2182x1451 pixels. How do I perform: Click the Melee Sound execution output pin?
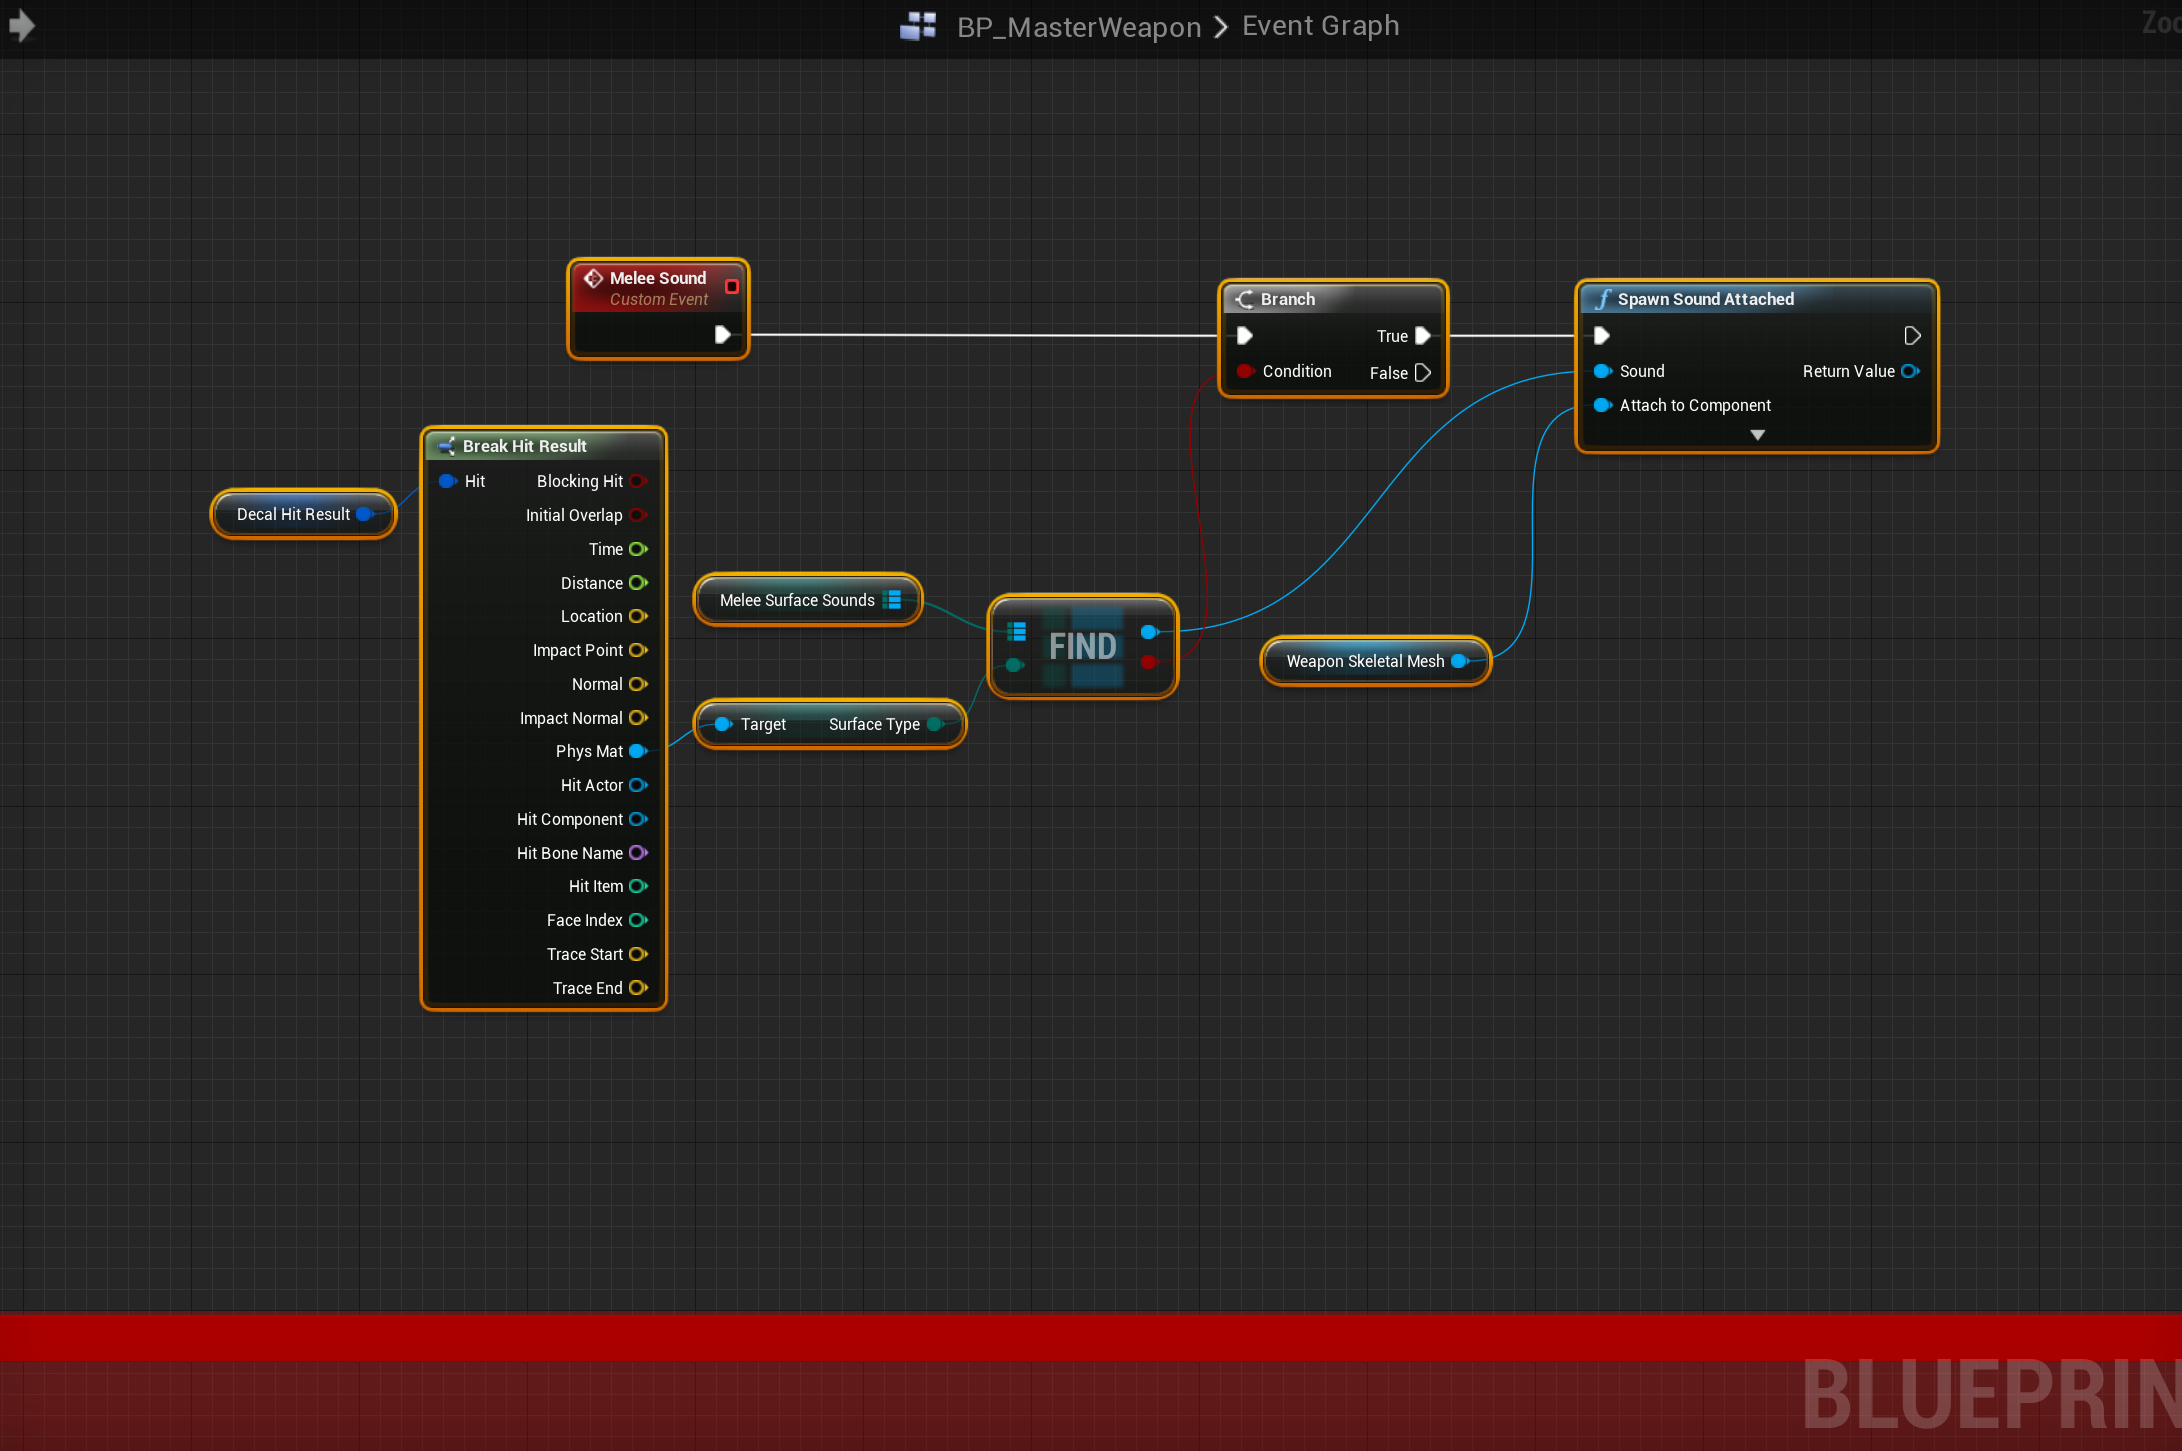coord(722,334)
